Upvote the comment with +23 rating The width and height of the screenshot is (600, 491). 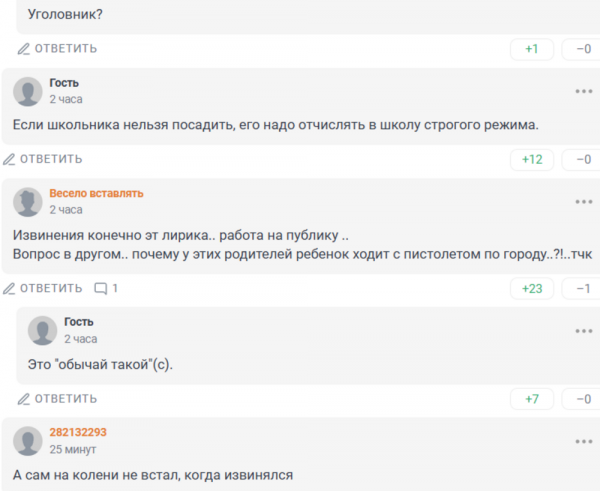(x=531, y=289)
